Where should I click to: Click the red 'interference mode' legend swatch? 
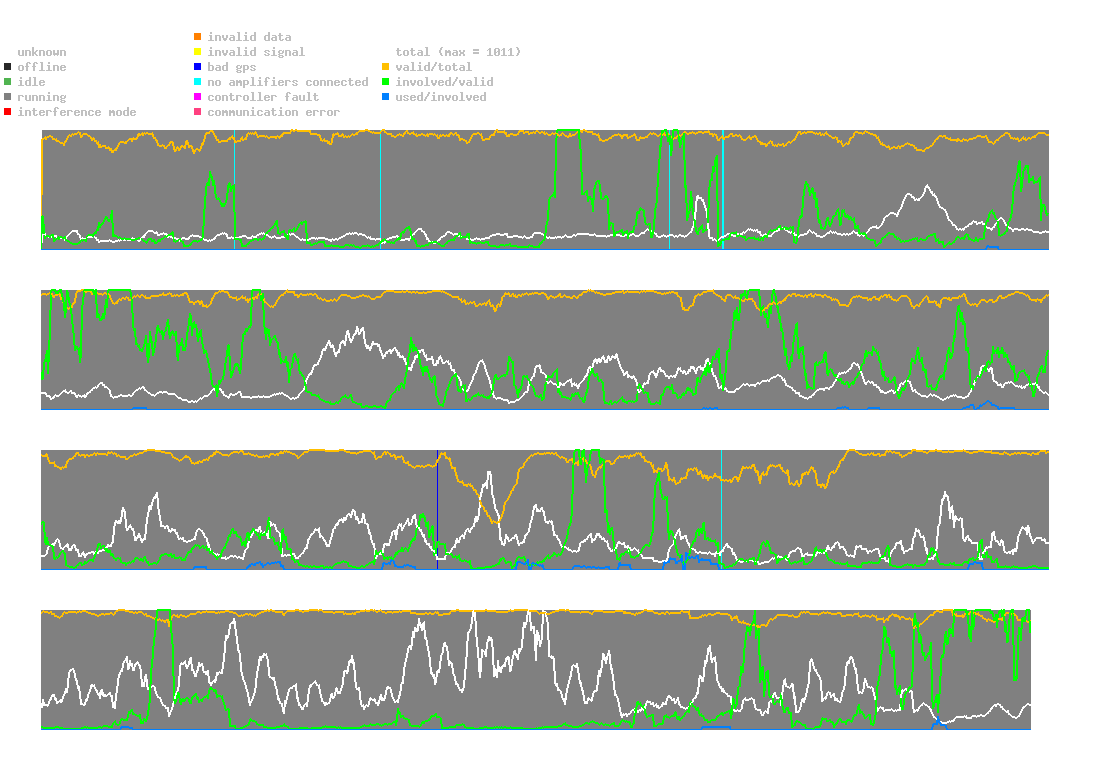[x=8, y=112]
